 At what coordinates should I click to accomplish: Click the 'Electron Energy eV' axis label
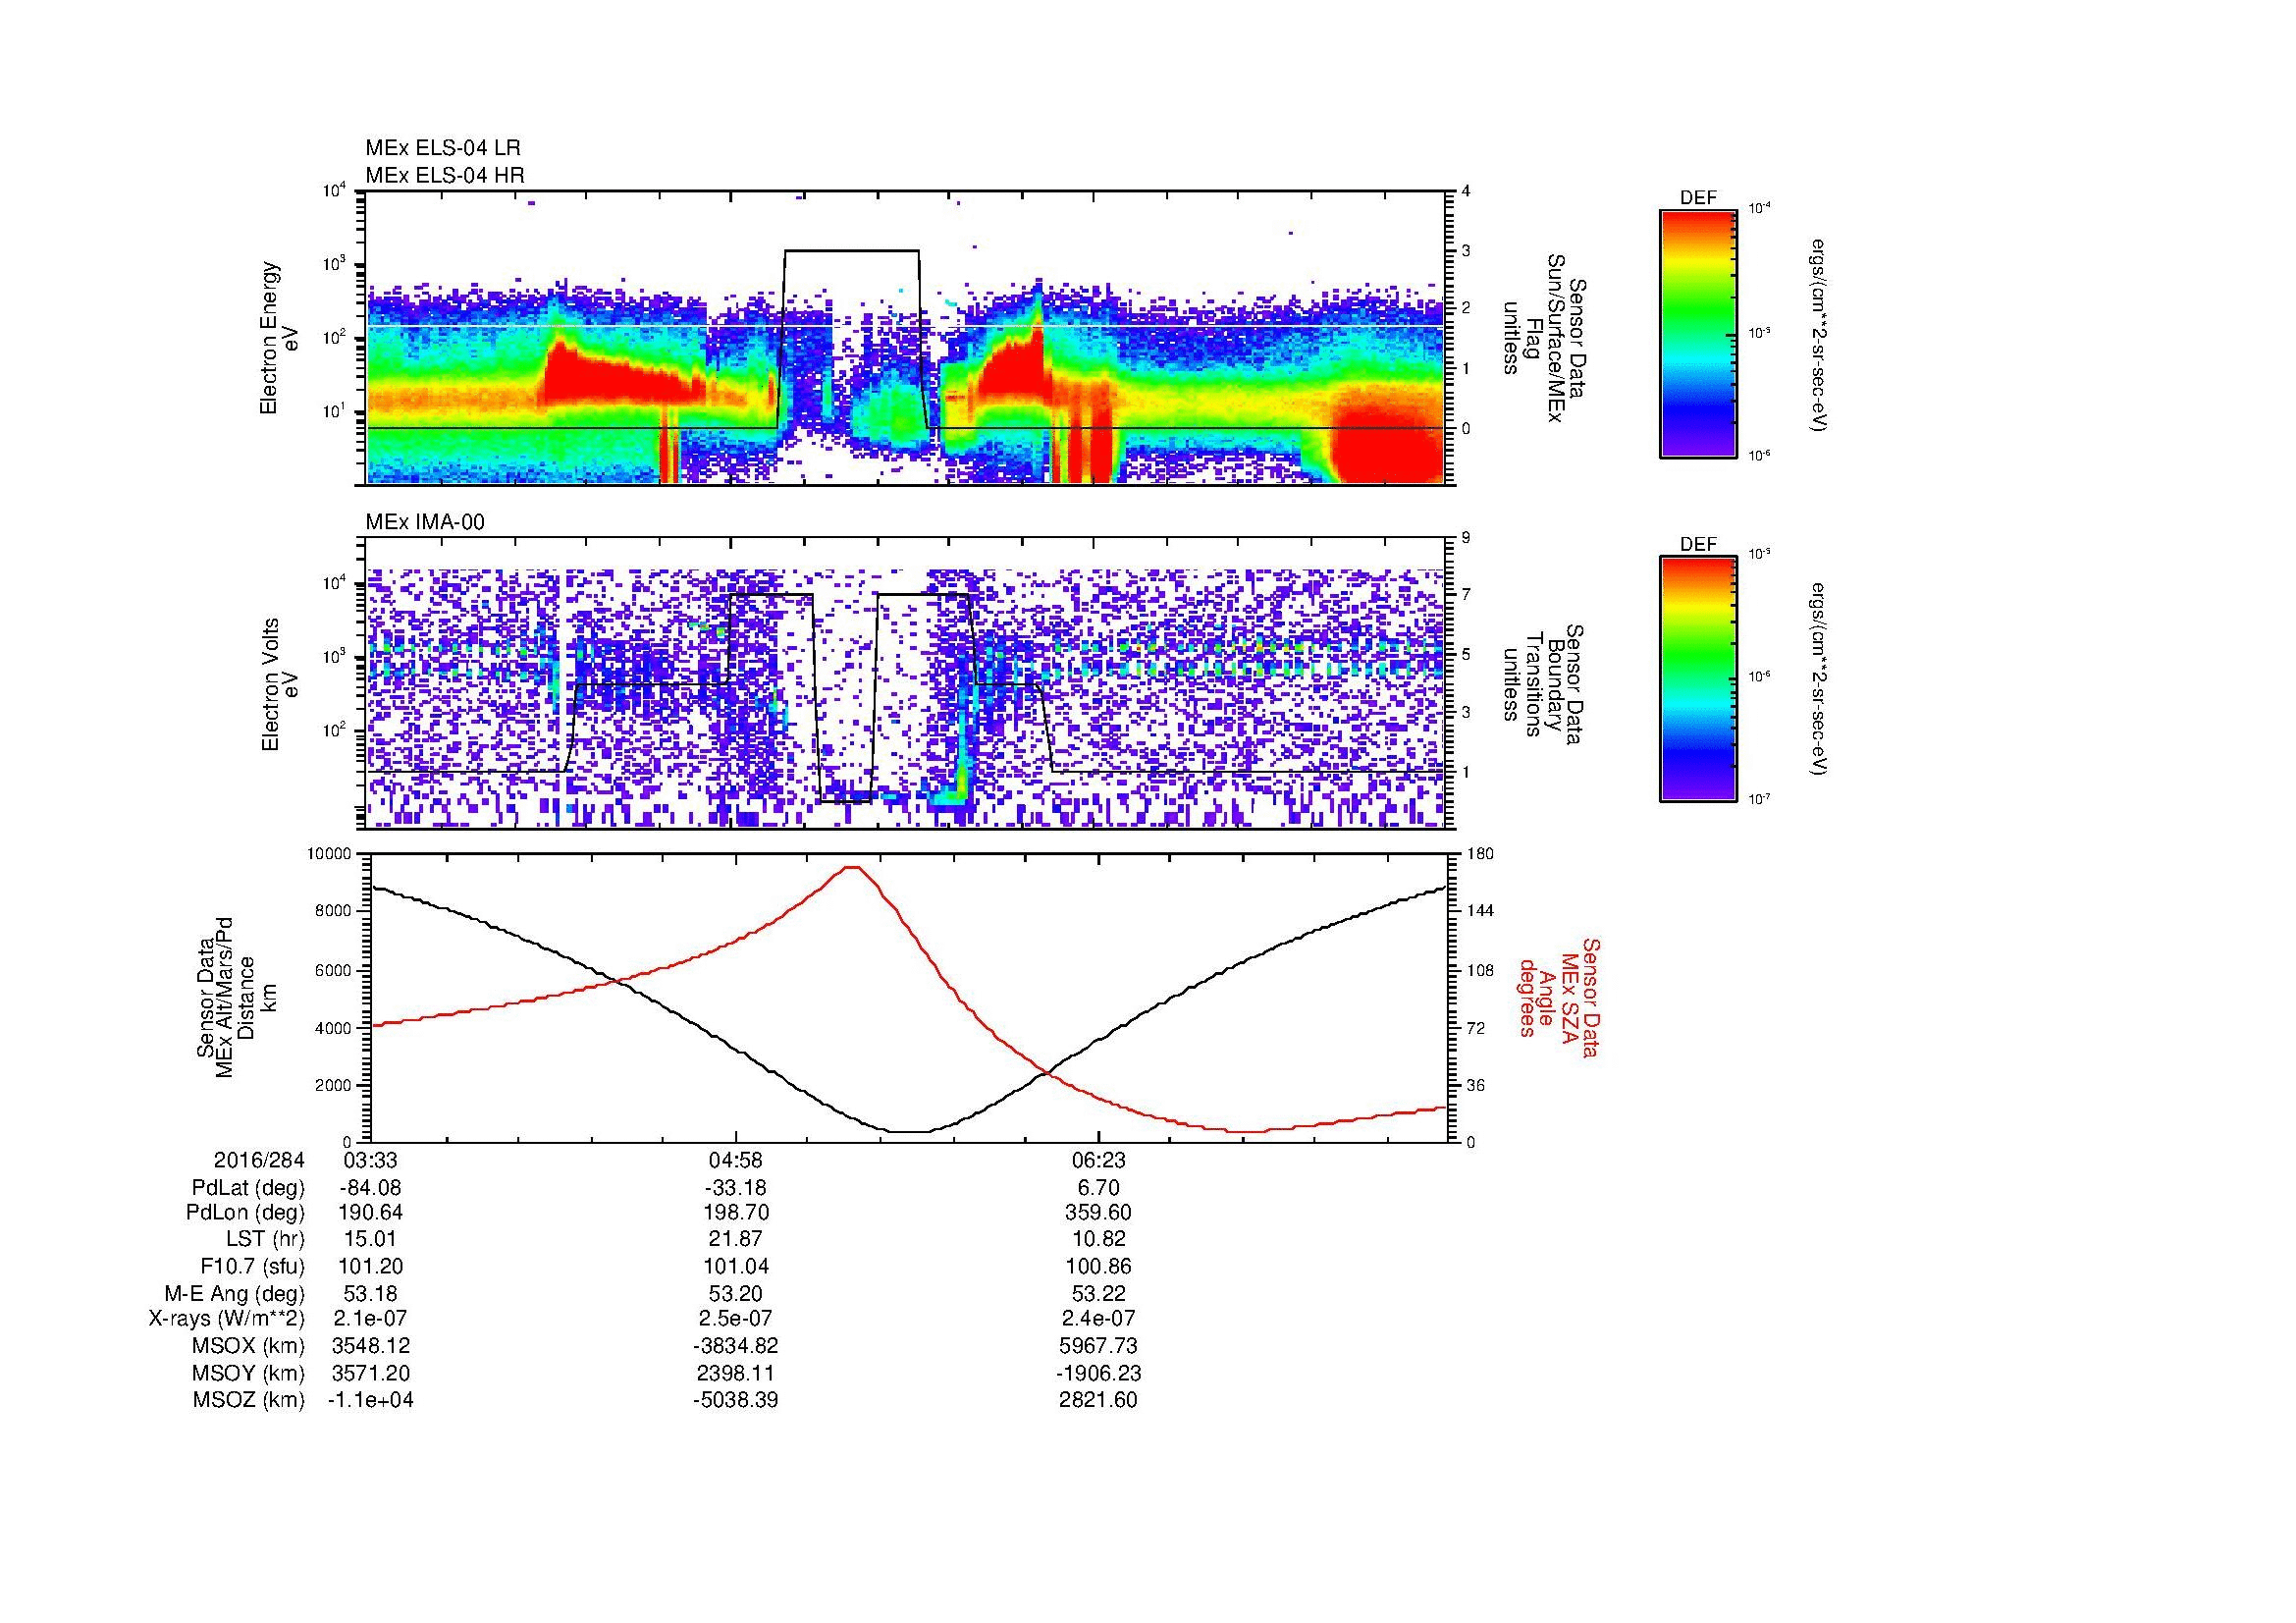coord(279,338)
